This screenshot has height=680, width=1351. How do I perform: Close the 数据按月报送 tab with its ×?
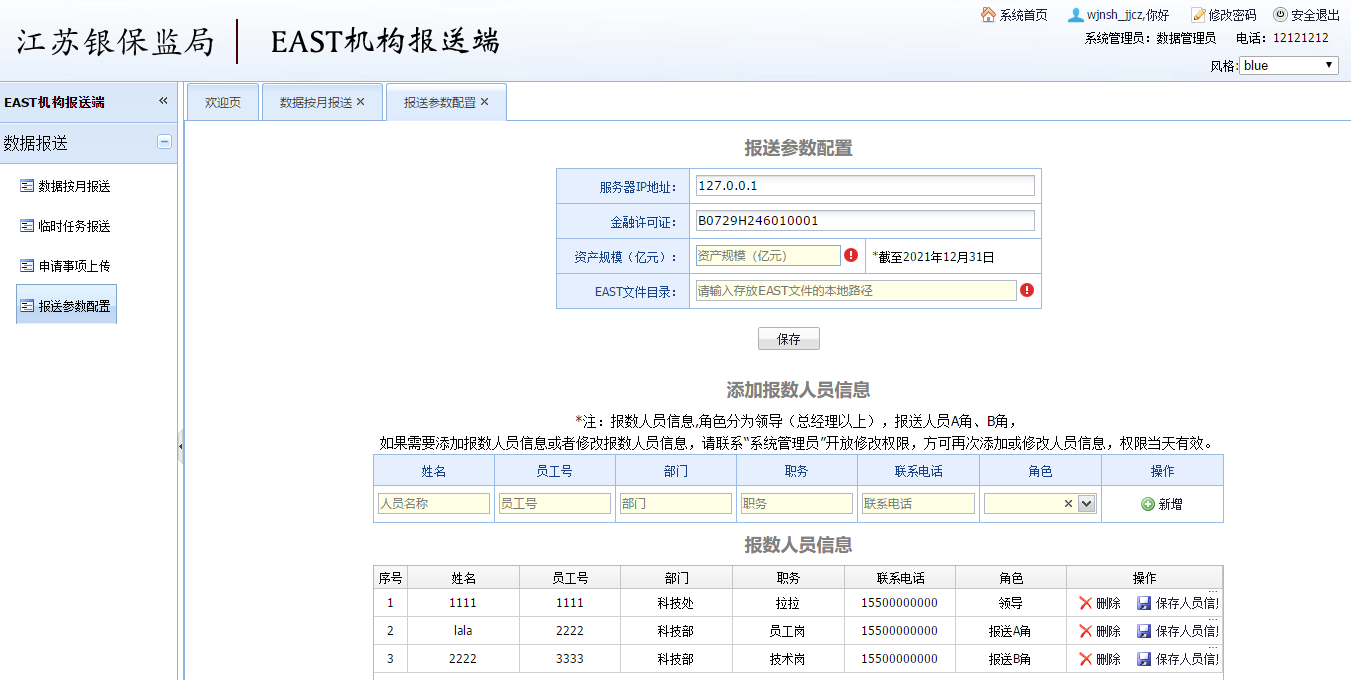pos(361,102)
